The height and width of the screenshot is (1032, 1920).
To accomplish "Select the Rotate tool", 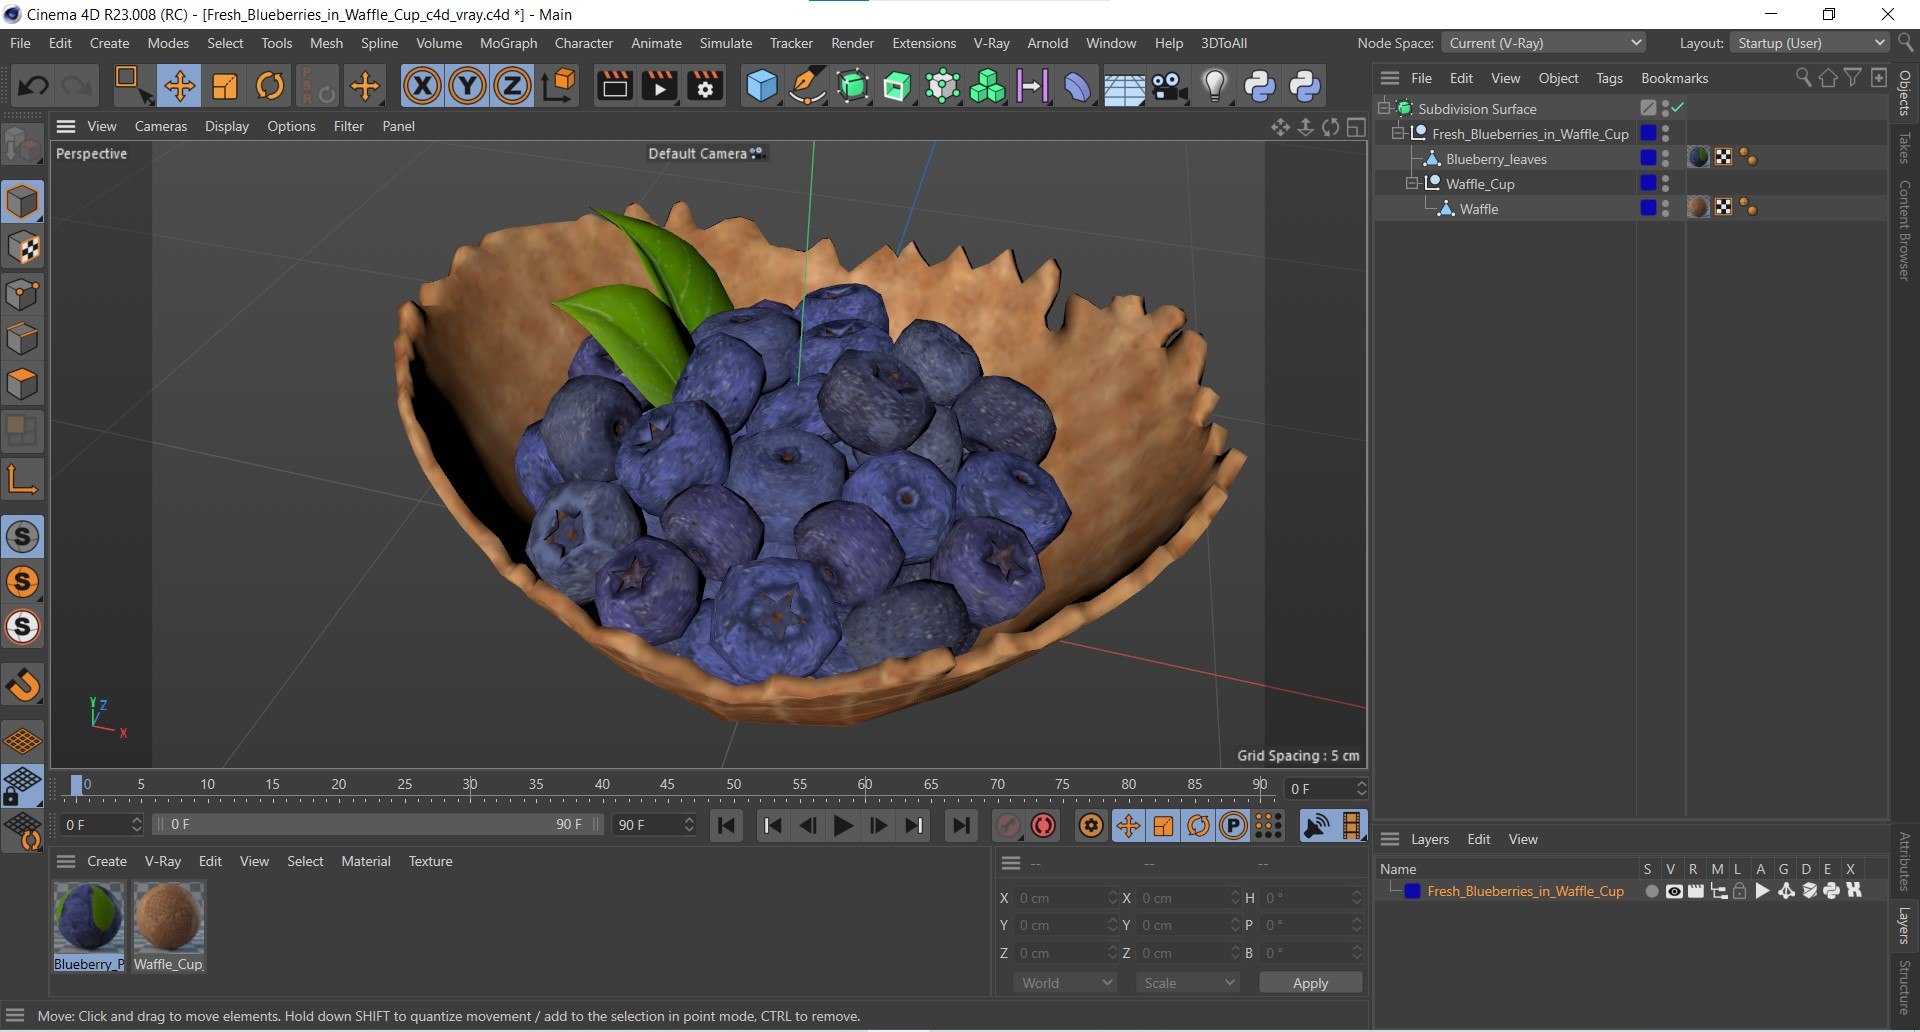I will click(x=270, y=86).
